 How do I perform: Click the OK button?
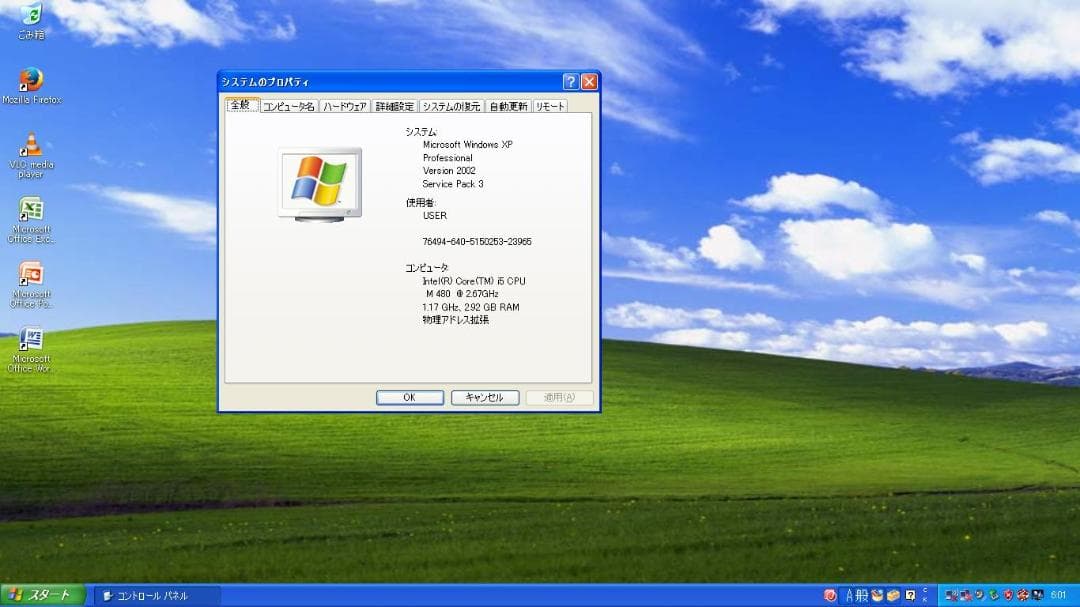tap(409, 397)
